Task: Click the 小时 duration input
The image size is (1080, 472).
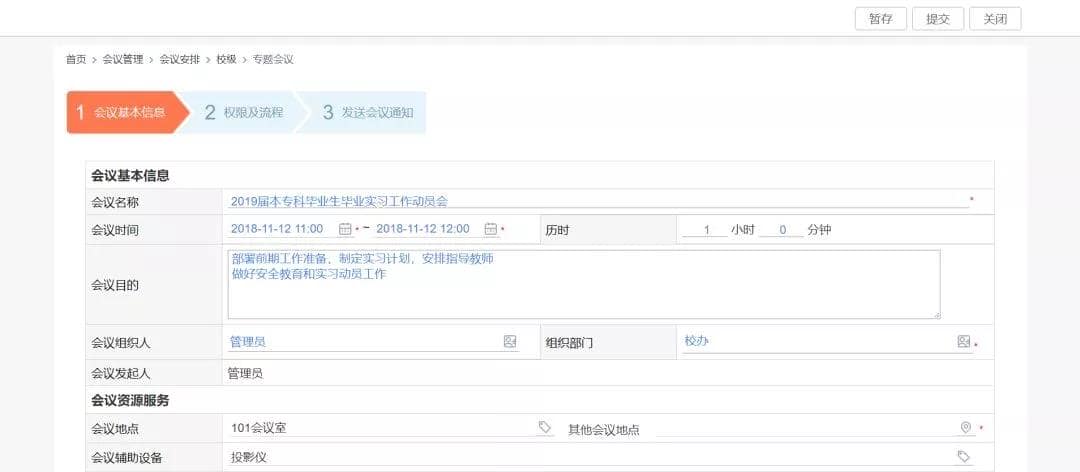Action: [705, 229]
